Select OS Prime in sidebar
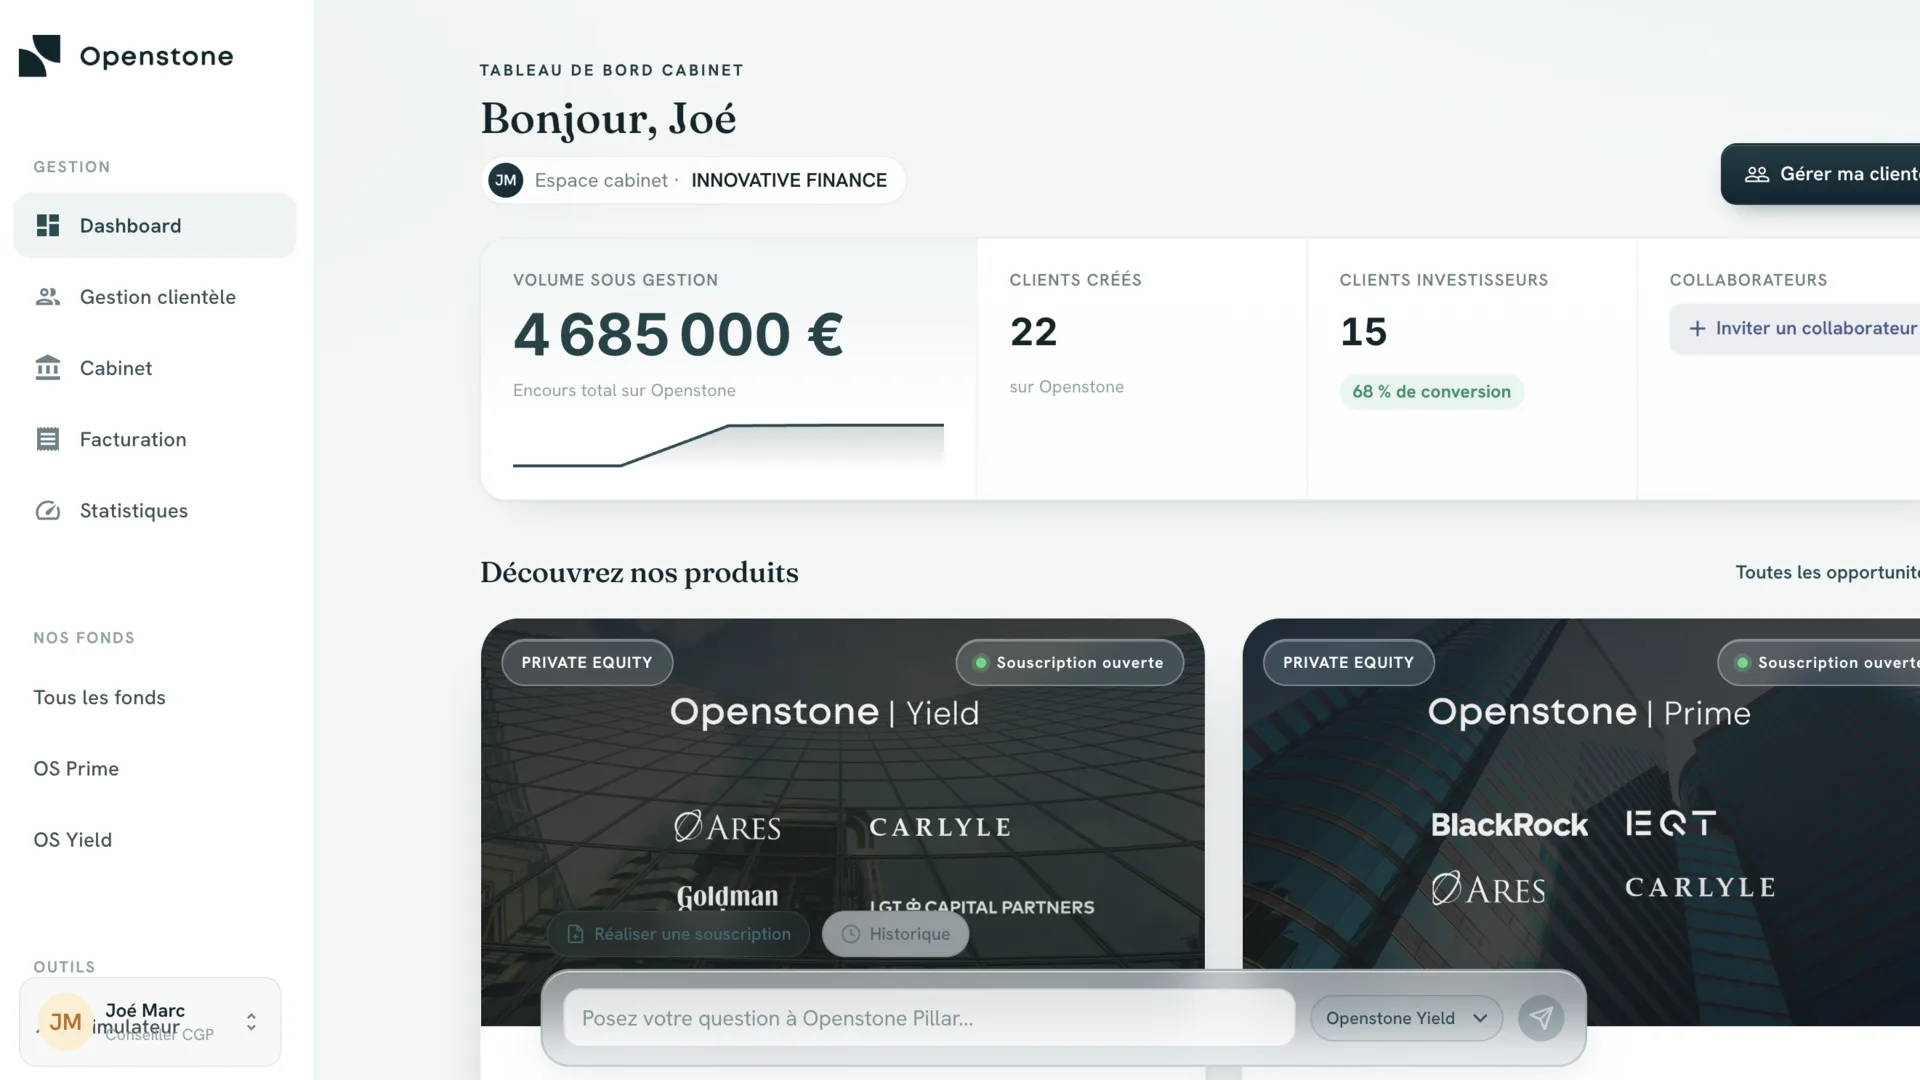Screen dimensions: 1920x1080 tap(76, 769)
